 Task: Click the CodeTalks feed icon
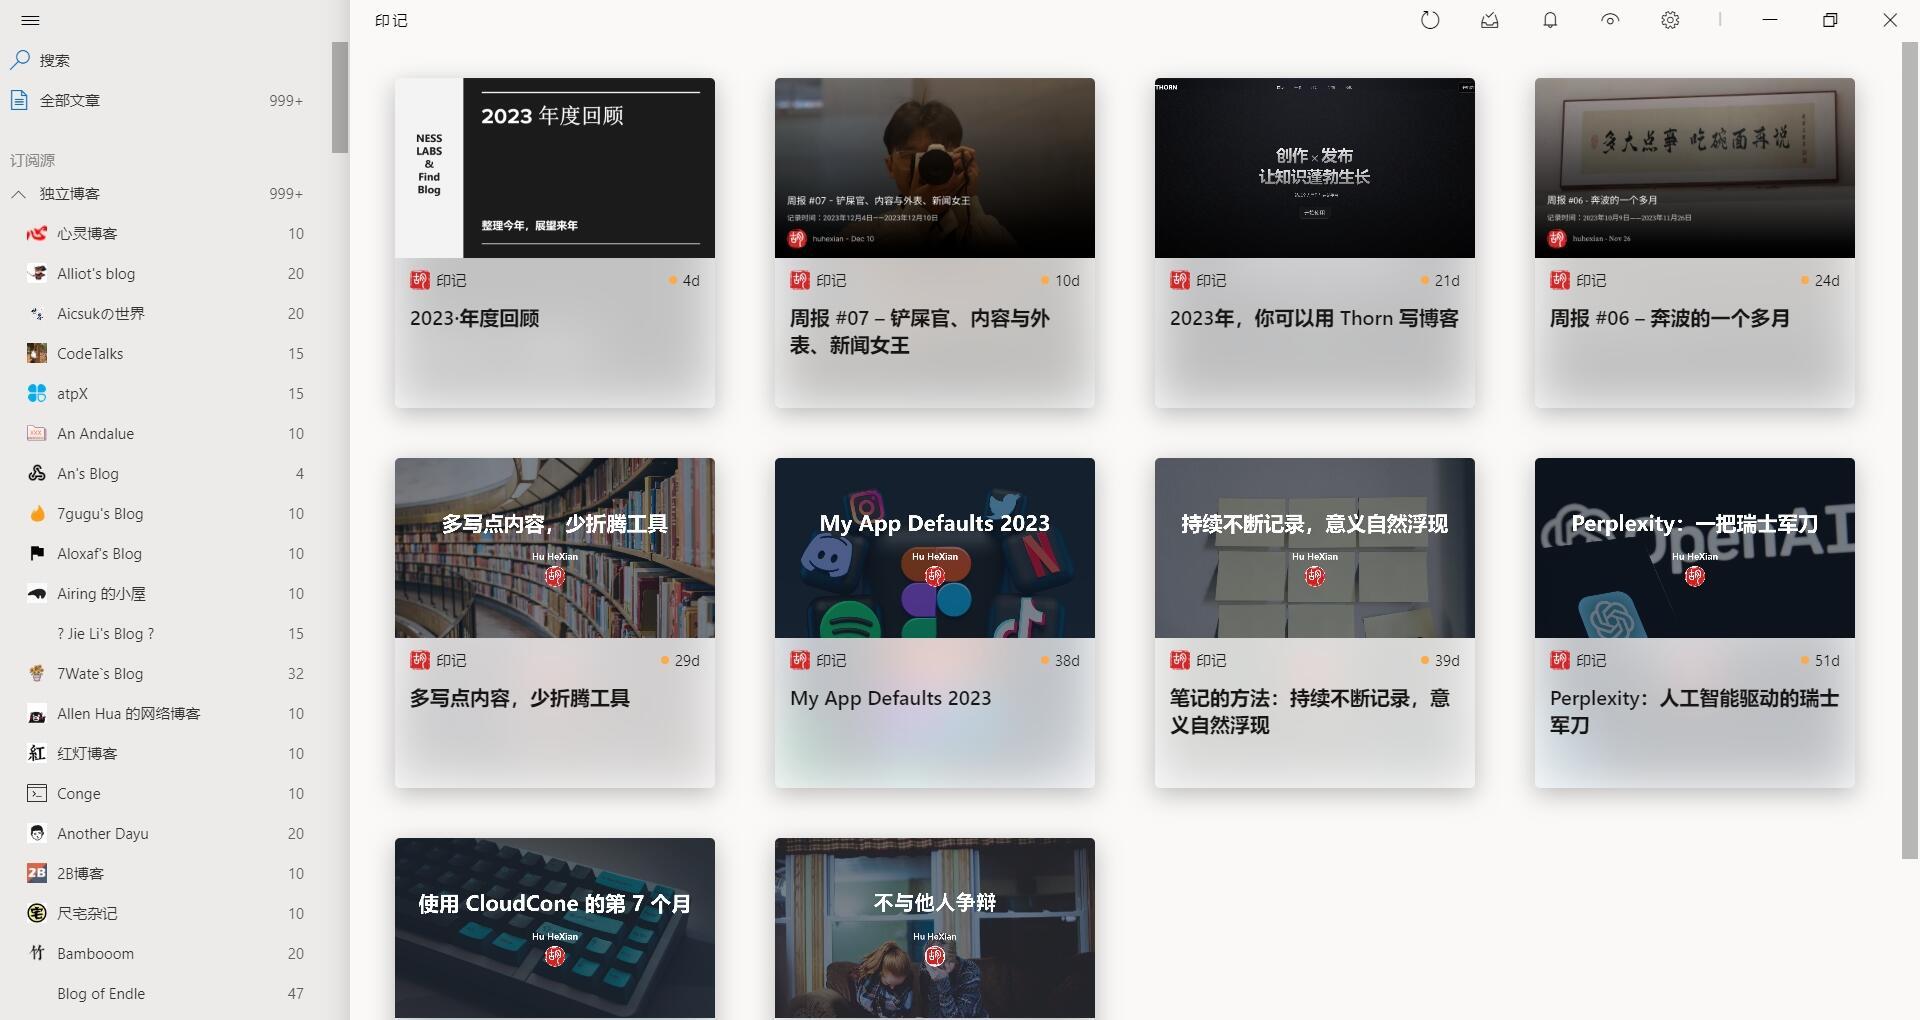[37, 354]
